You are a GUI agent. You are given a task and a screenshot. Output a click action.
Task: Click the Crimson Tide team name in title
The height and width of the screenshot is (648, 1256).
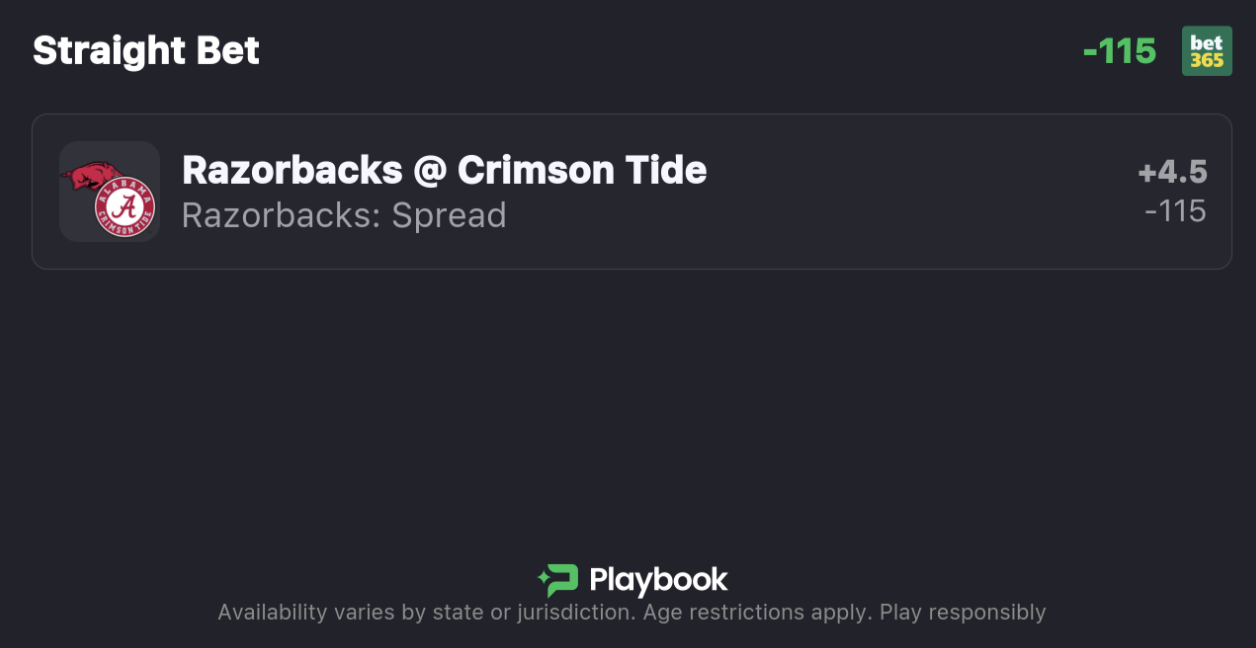tap(582, 171)
